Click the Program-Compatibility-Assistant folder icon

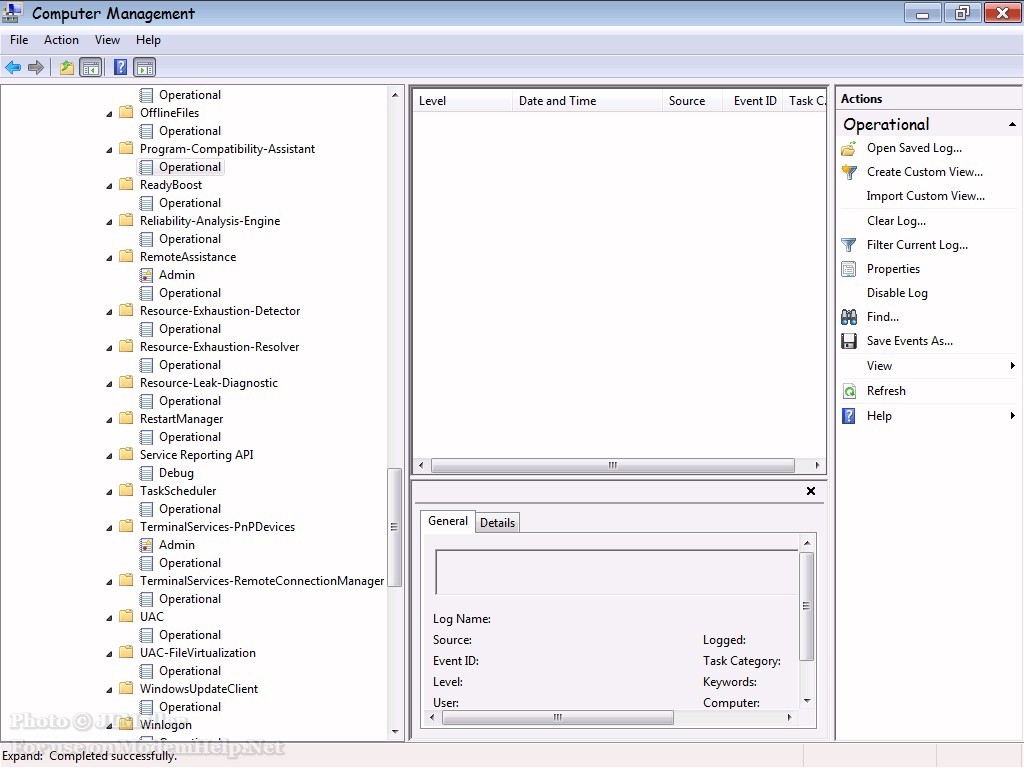point(126,148)
